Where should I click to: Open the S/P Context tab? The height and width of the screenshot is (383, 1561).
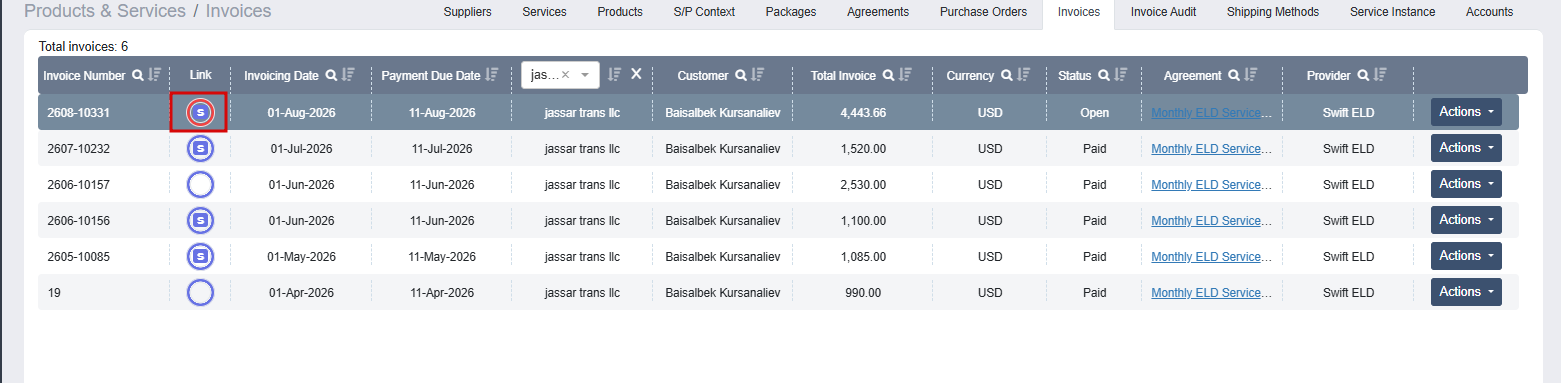tap(704, 12)
